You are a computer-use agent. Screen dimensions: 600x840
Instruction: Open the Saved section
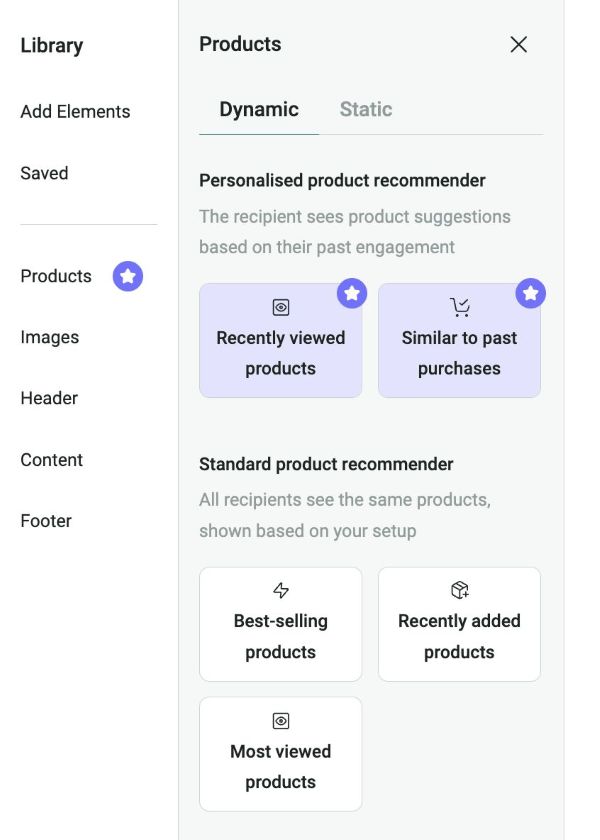tap(44, 173)
